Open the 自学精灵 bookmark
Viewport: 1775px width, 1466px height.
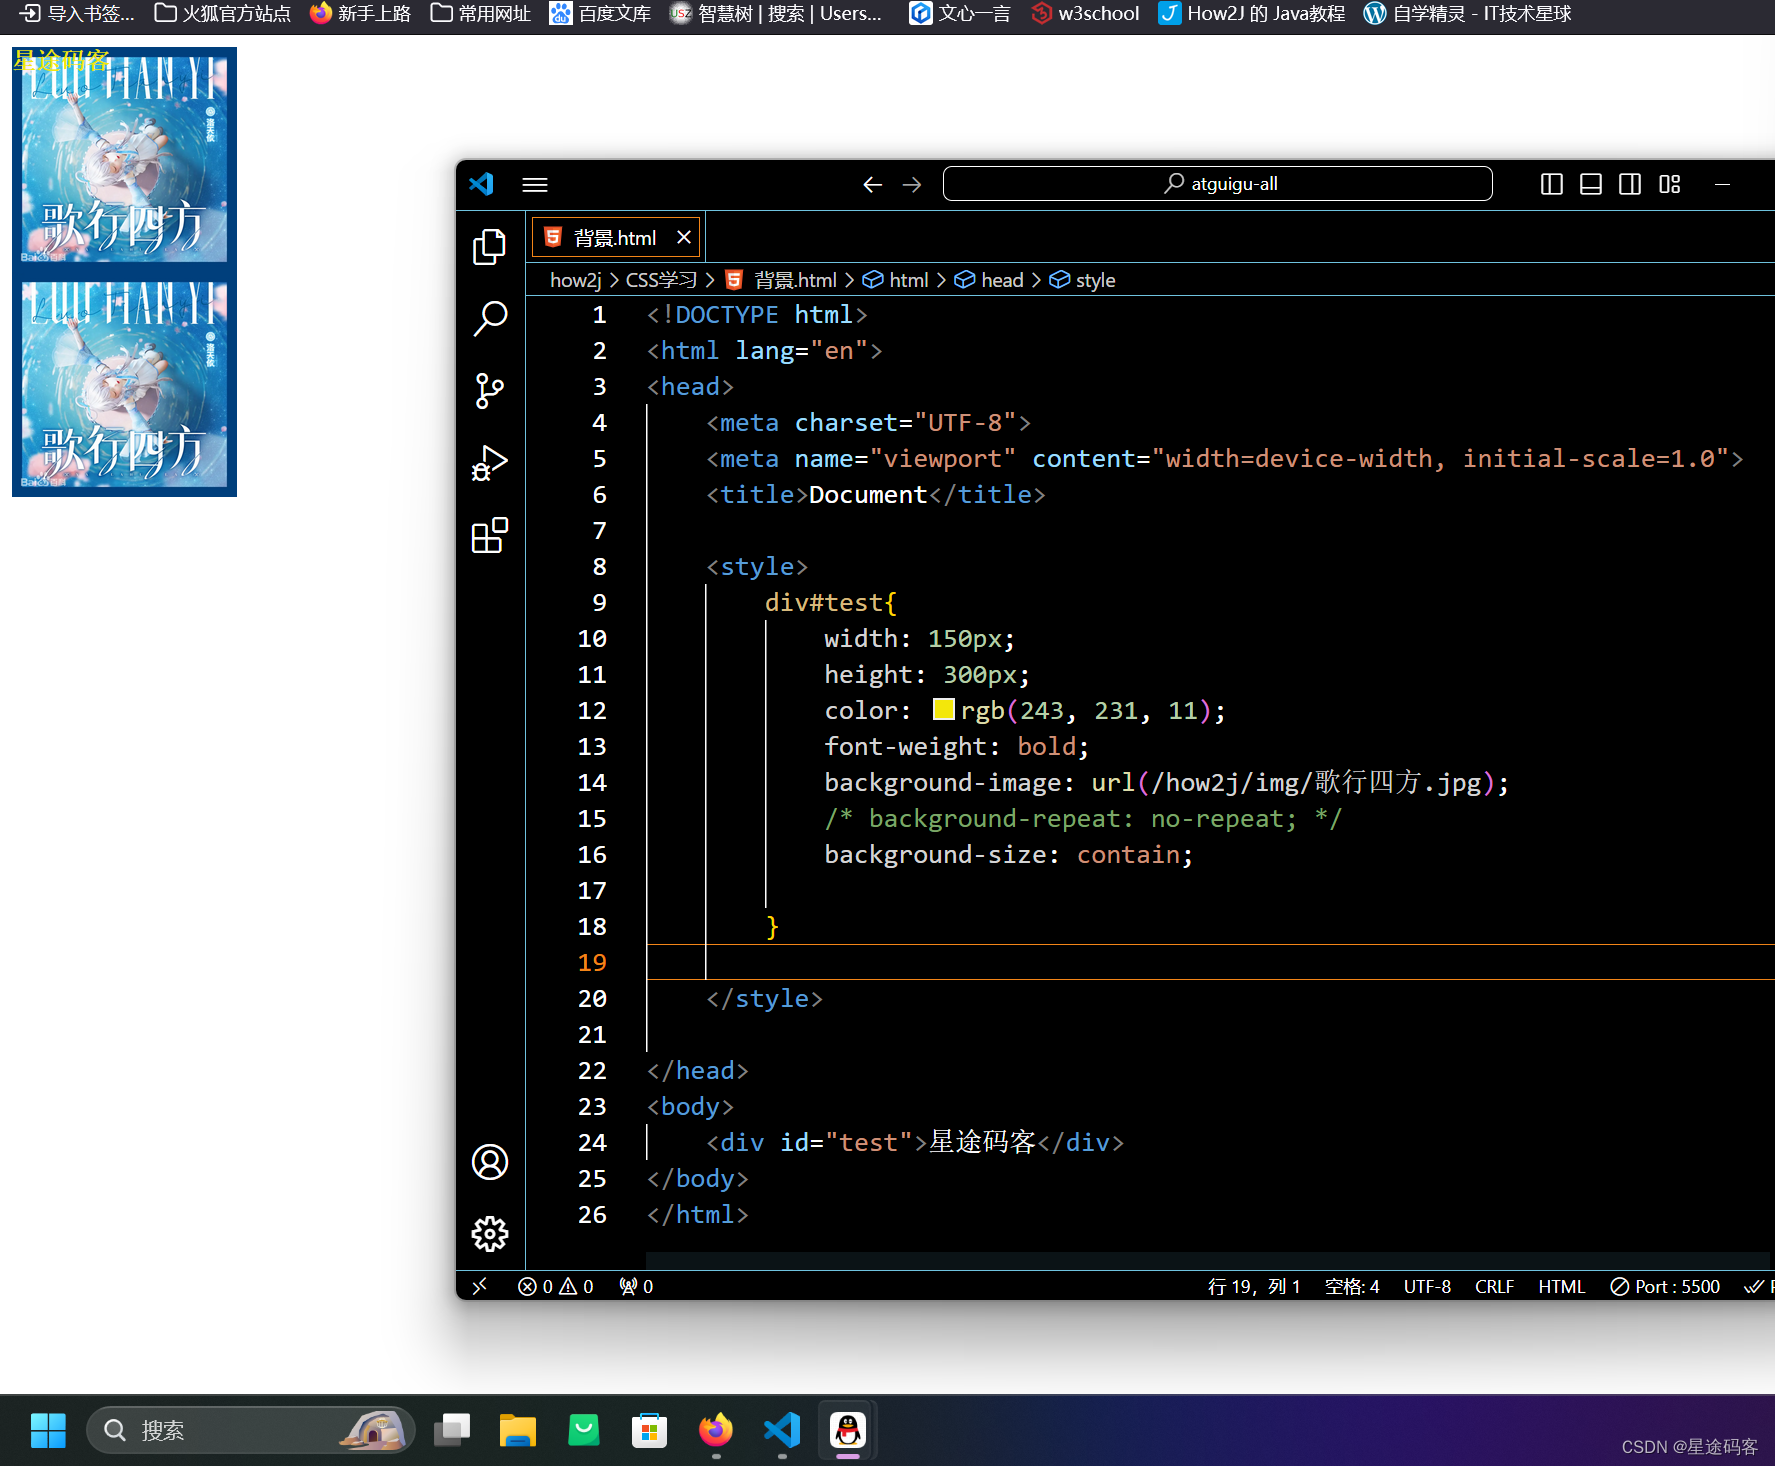pyautogui.click(x=1468, y=14)
